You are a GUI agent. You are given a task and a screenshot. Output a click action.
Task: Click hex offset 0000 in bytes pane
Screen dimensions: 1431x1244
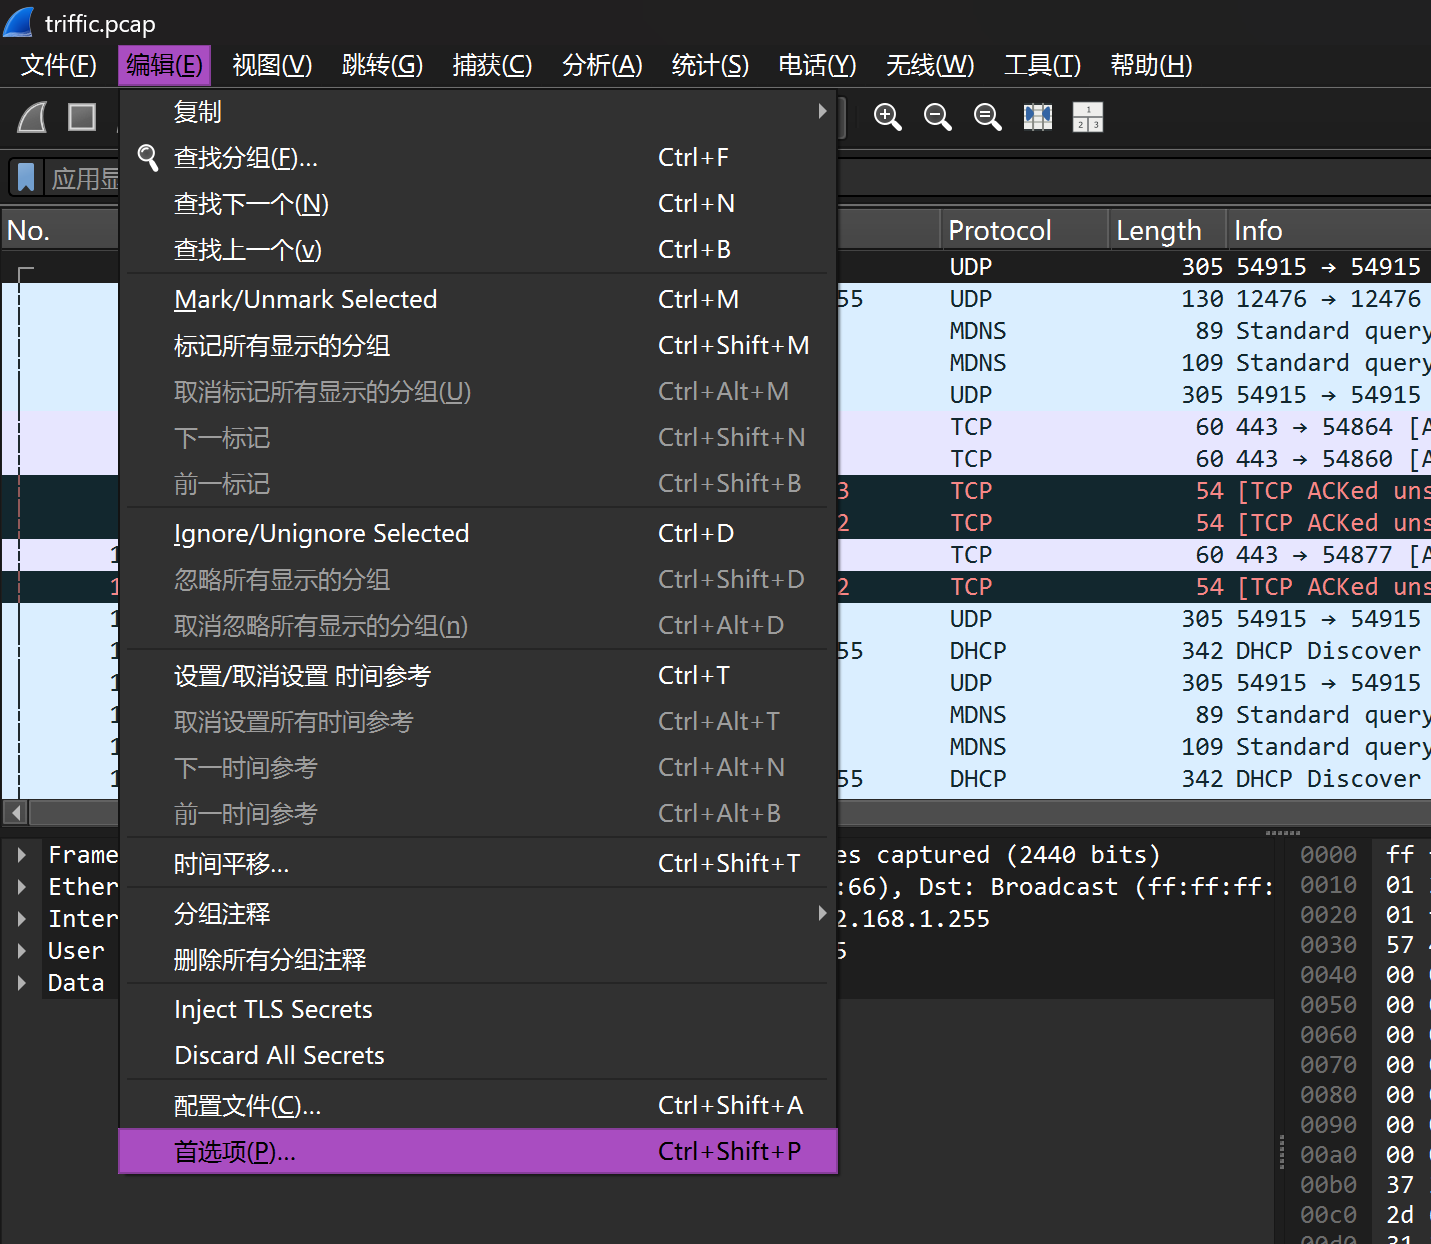click(1328, 855)
